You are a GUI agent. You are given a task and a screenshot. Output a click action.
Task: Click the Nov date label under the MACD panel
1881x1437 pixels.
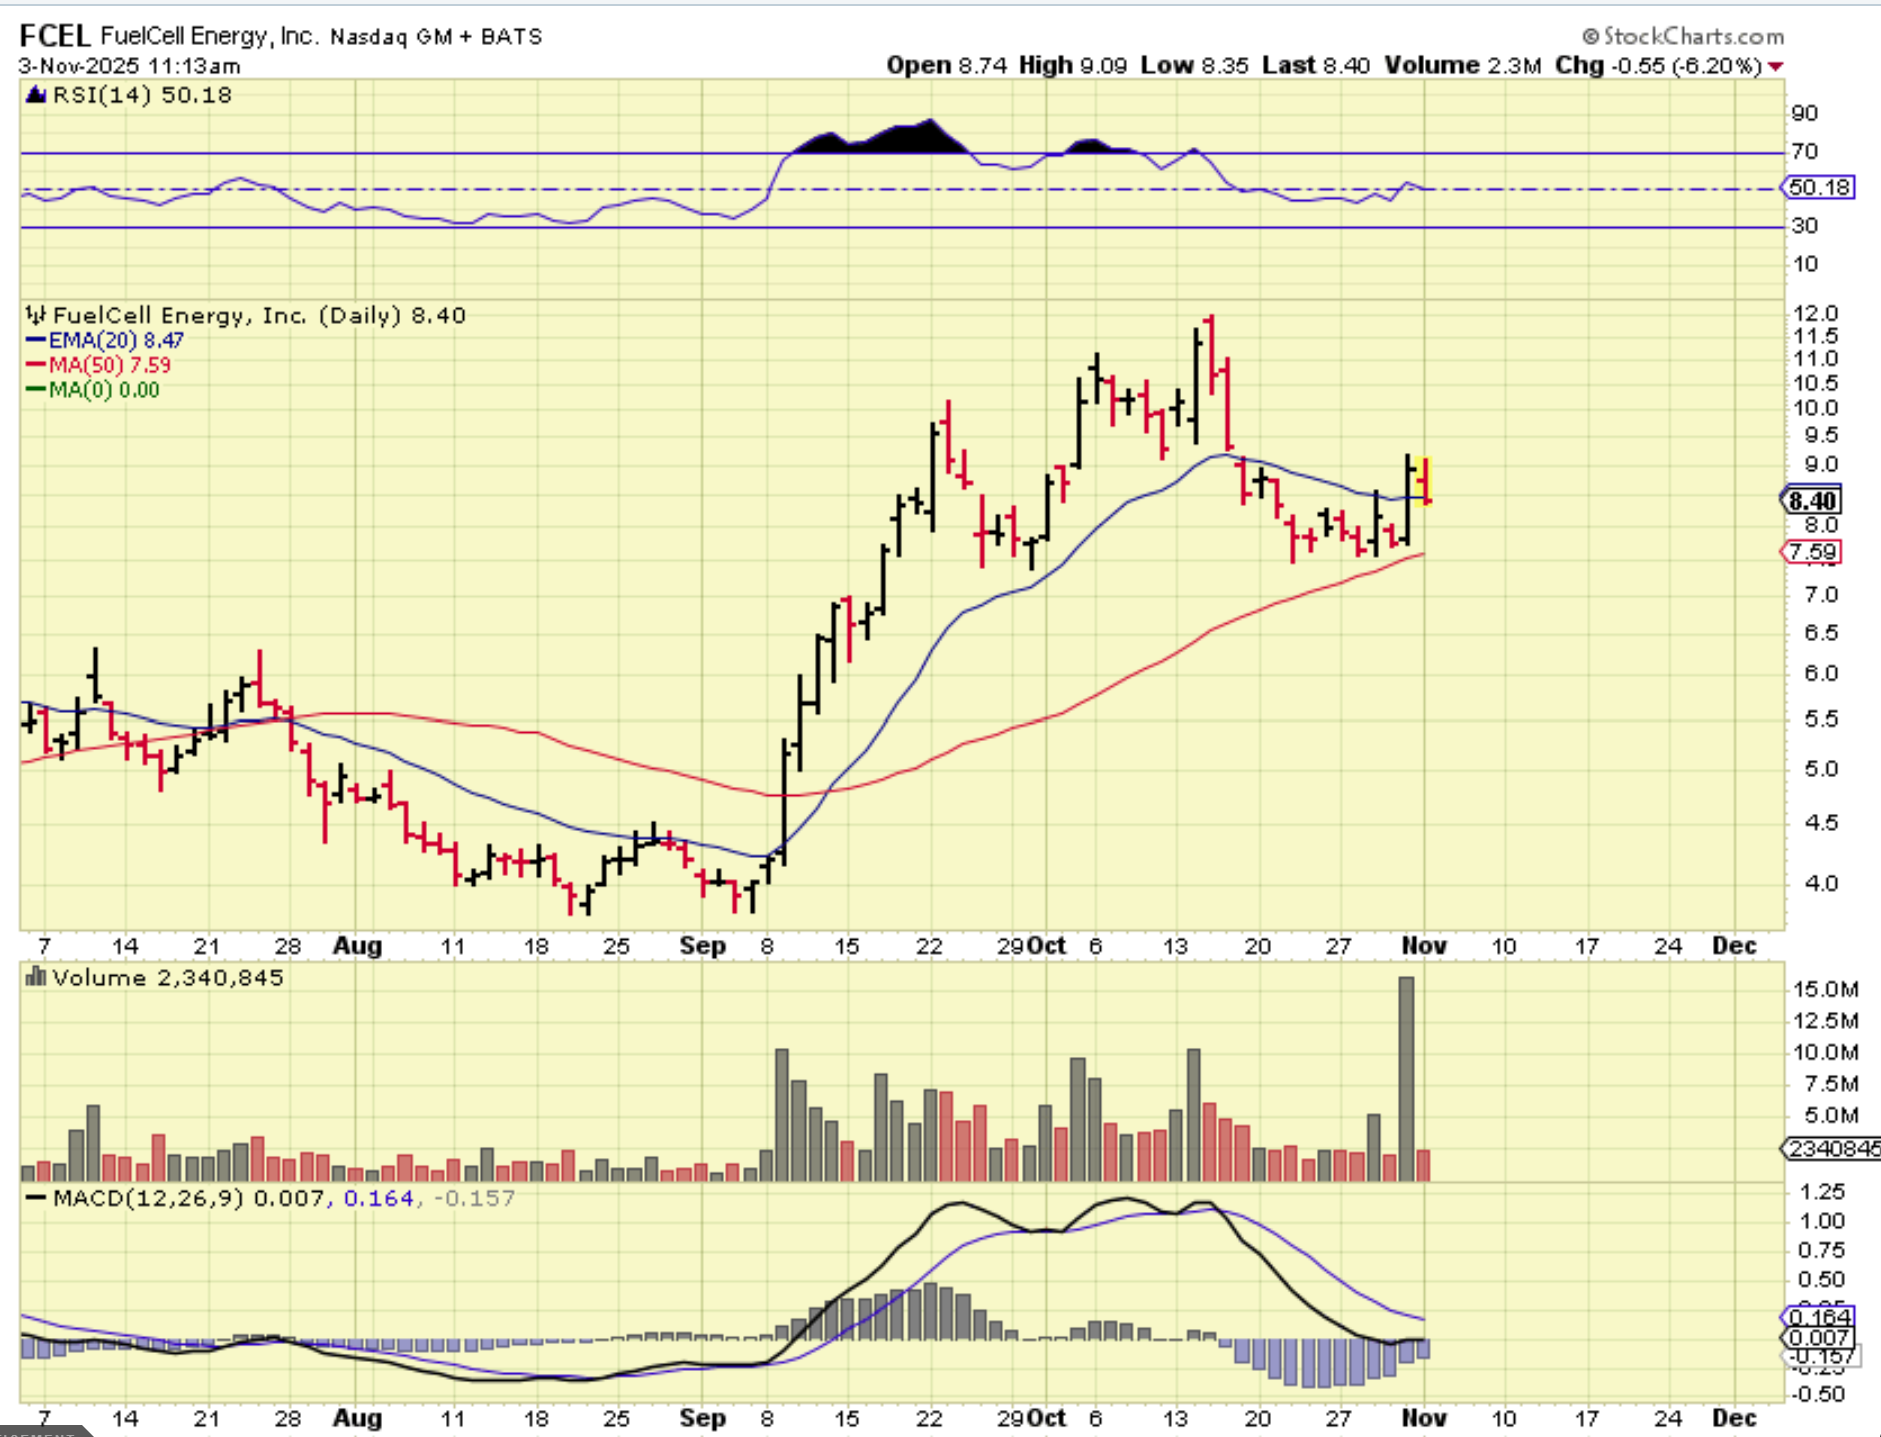coord(1424,1418)
